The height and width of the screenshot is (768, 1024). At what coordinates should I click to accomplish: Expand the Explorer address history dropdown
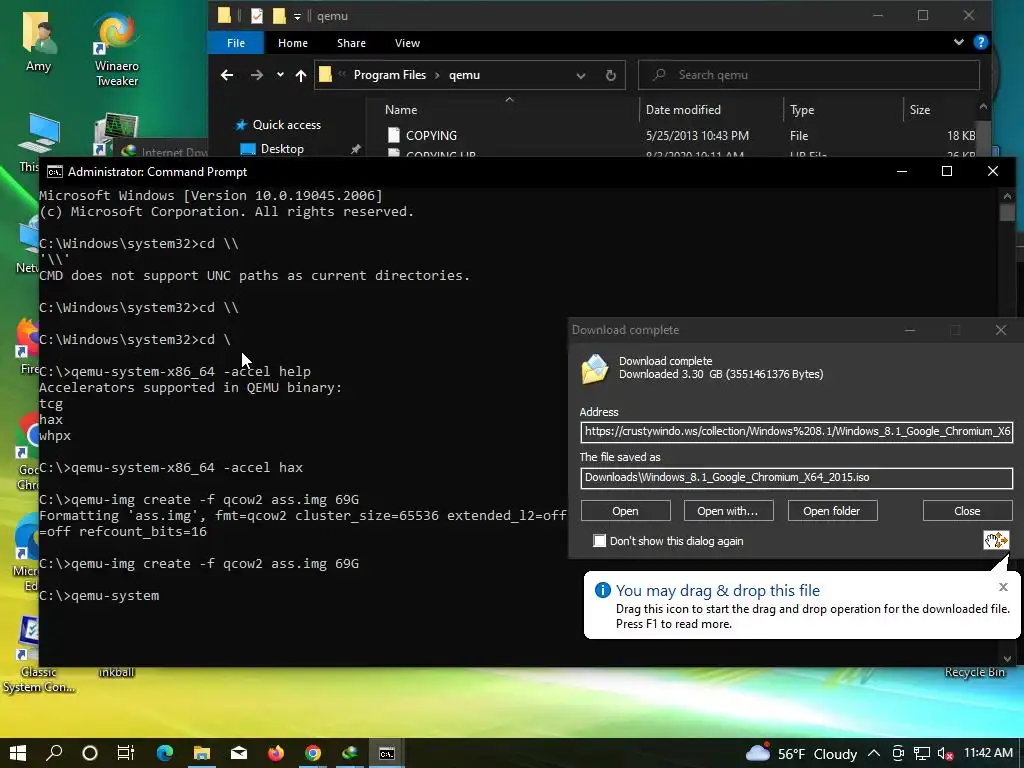(x=581, y=75)
